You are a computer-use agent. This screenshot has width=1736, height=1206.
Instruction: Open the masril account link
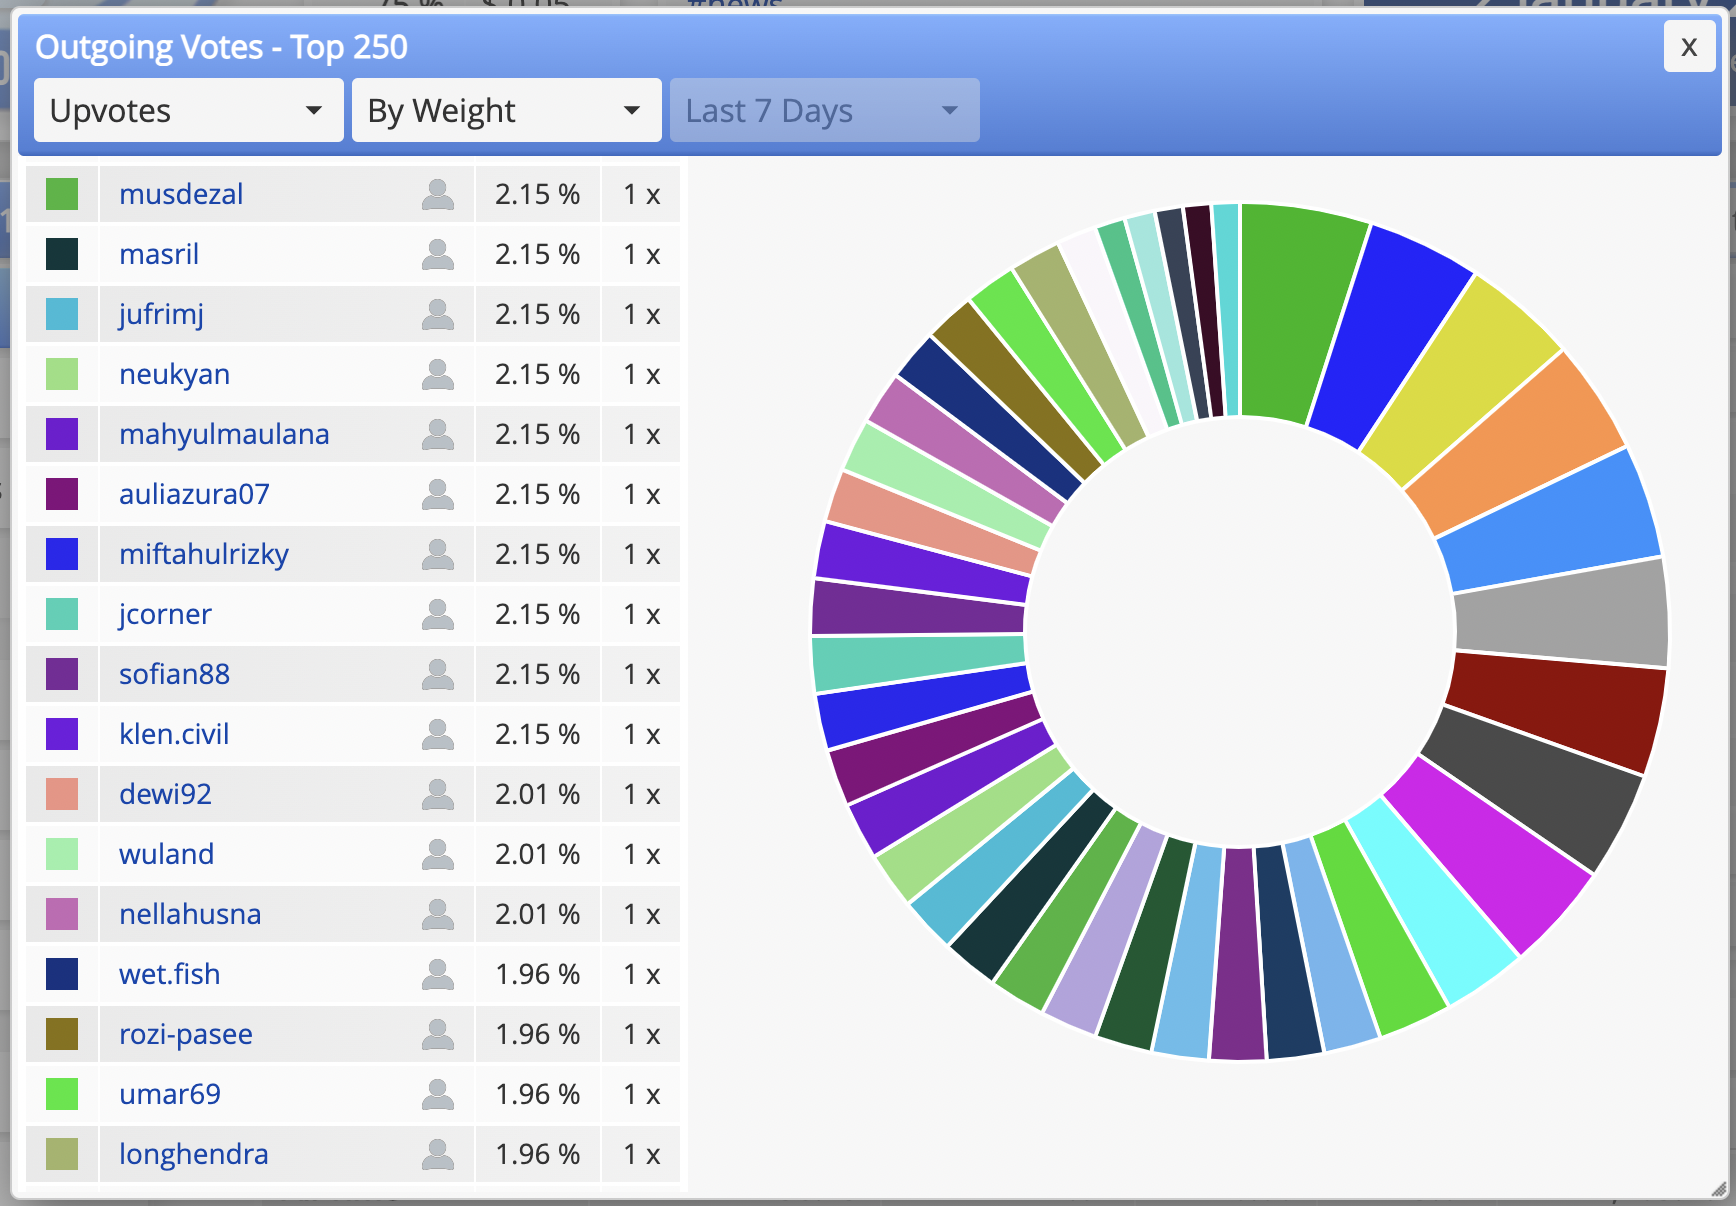click(159, 254)
